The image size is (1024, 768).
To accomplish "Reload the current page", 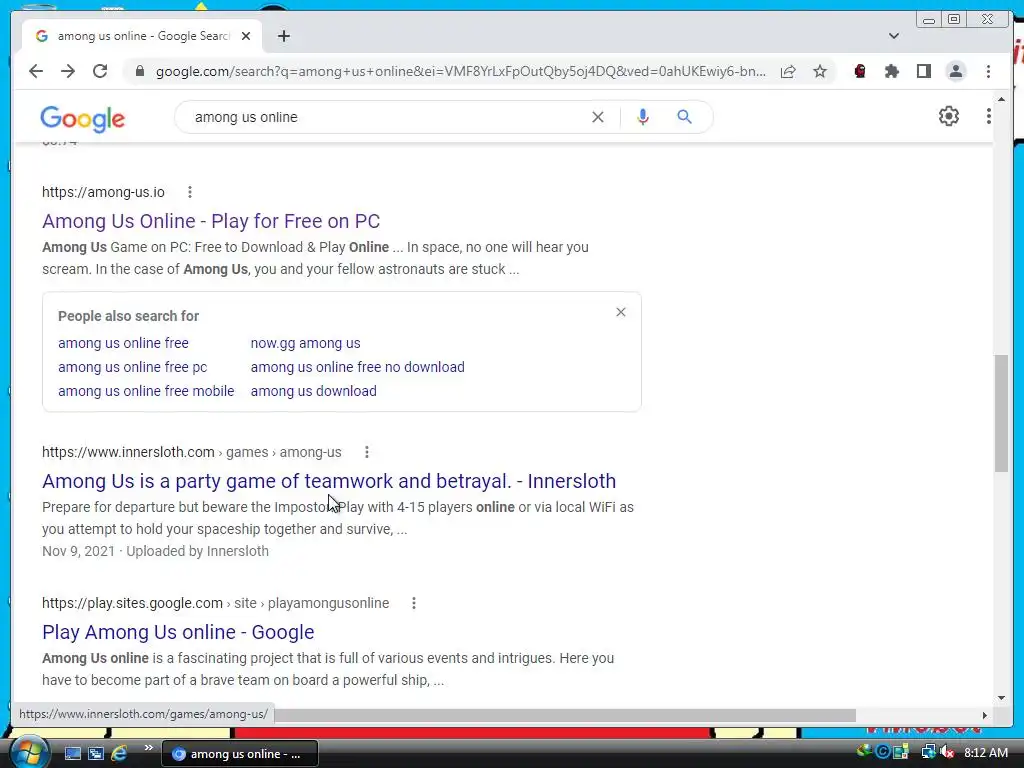I will [100, 71].
